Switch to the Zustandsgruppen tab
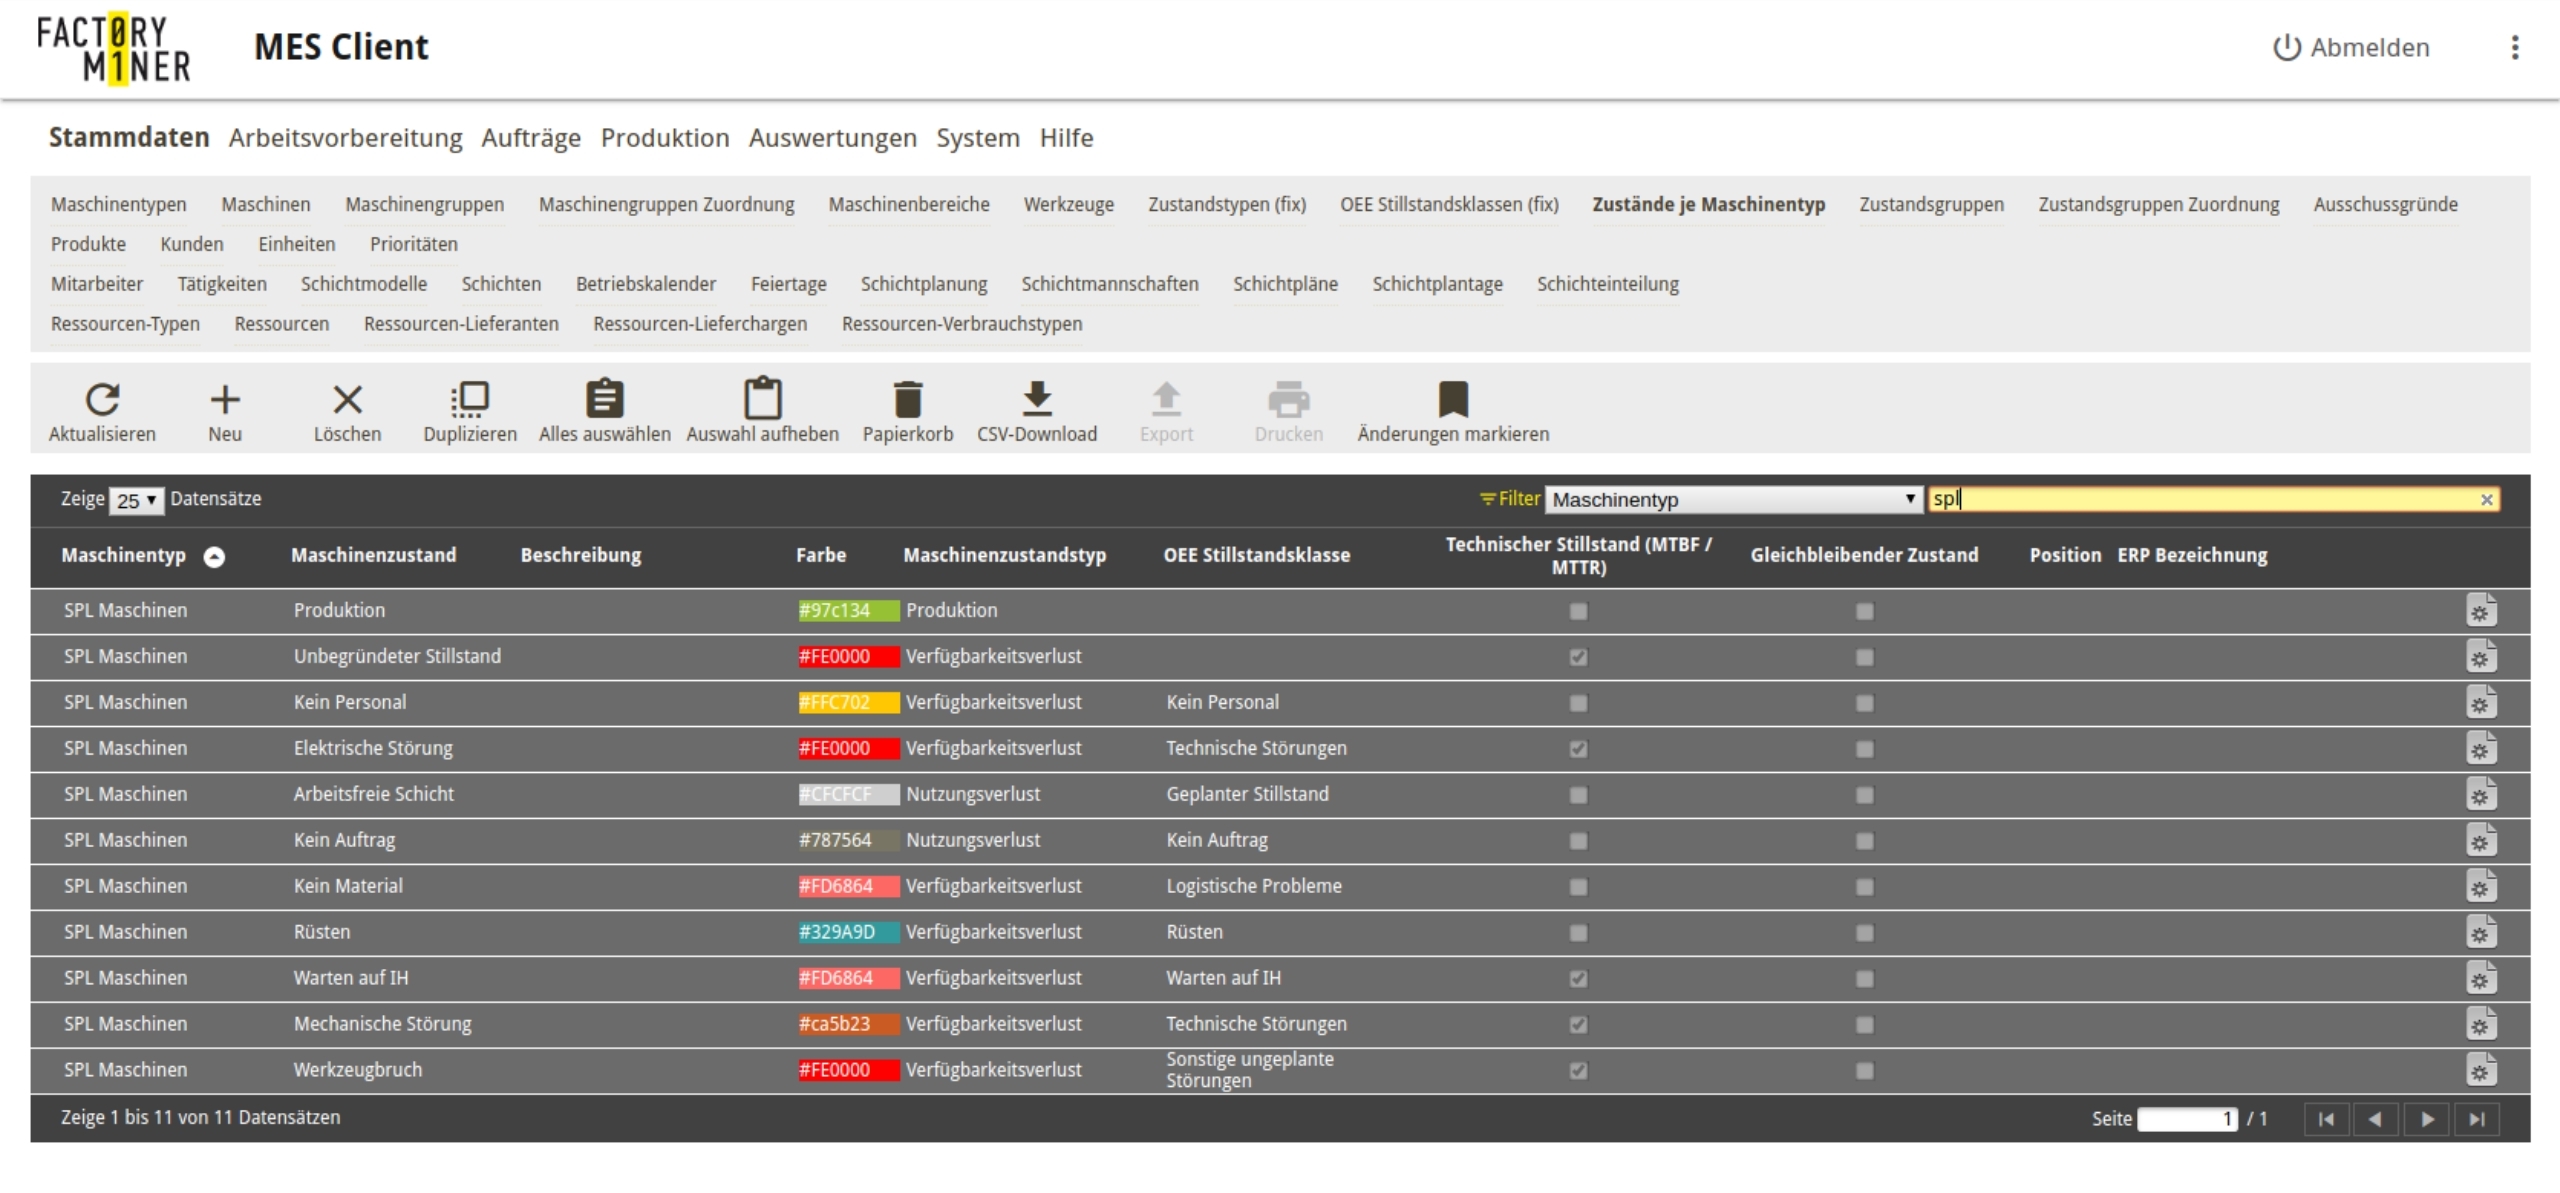 (1930, 204)
